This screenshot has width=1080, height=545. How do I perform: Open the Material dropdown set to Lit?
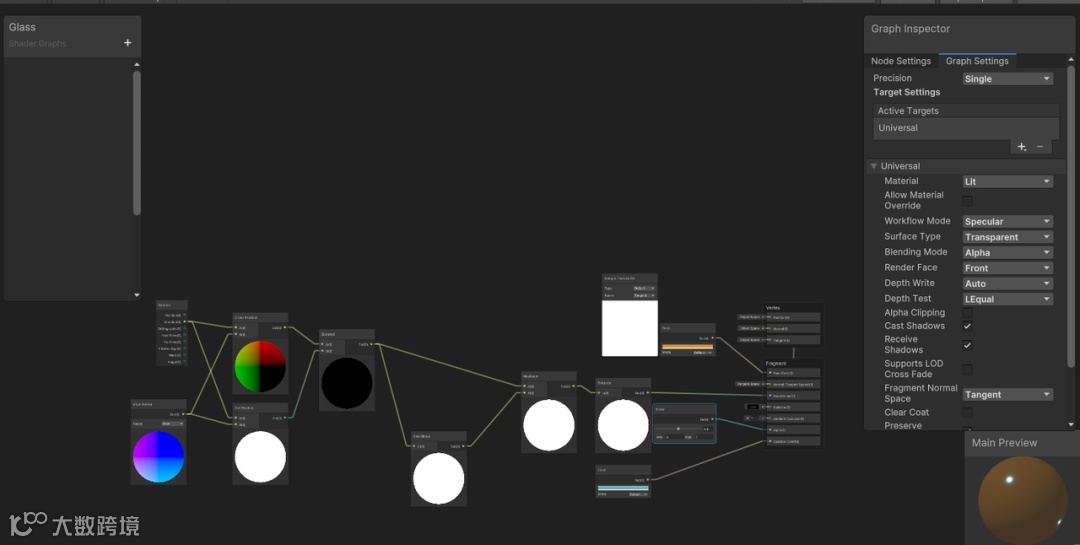pos(1008,181)
